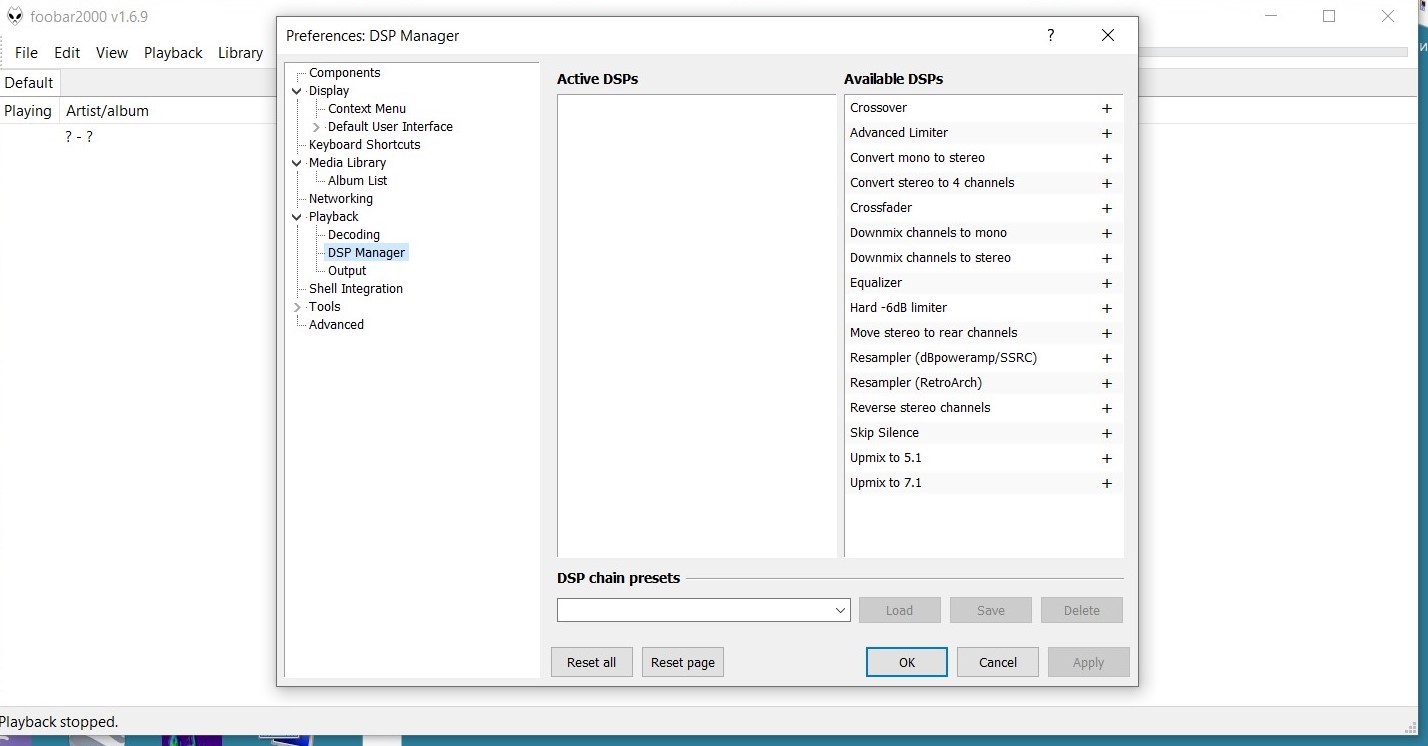Click the Save preset button
The image size is (1428, 746).
991,610
